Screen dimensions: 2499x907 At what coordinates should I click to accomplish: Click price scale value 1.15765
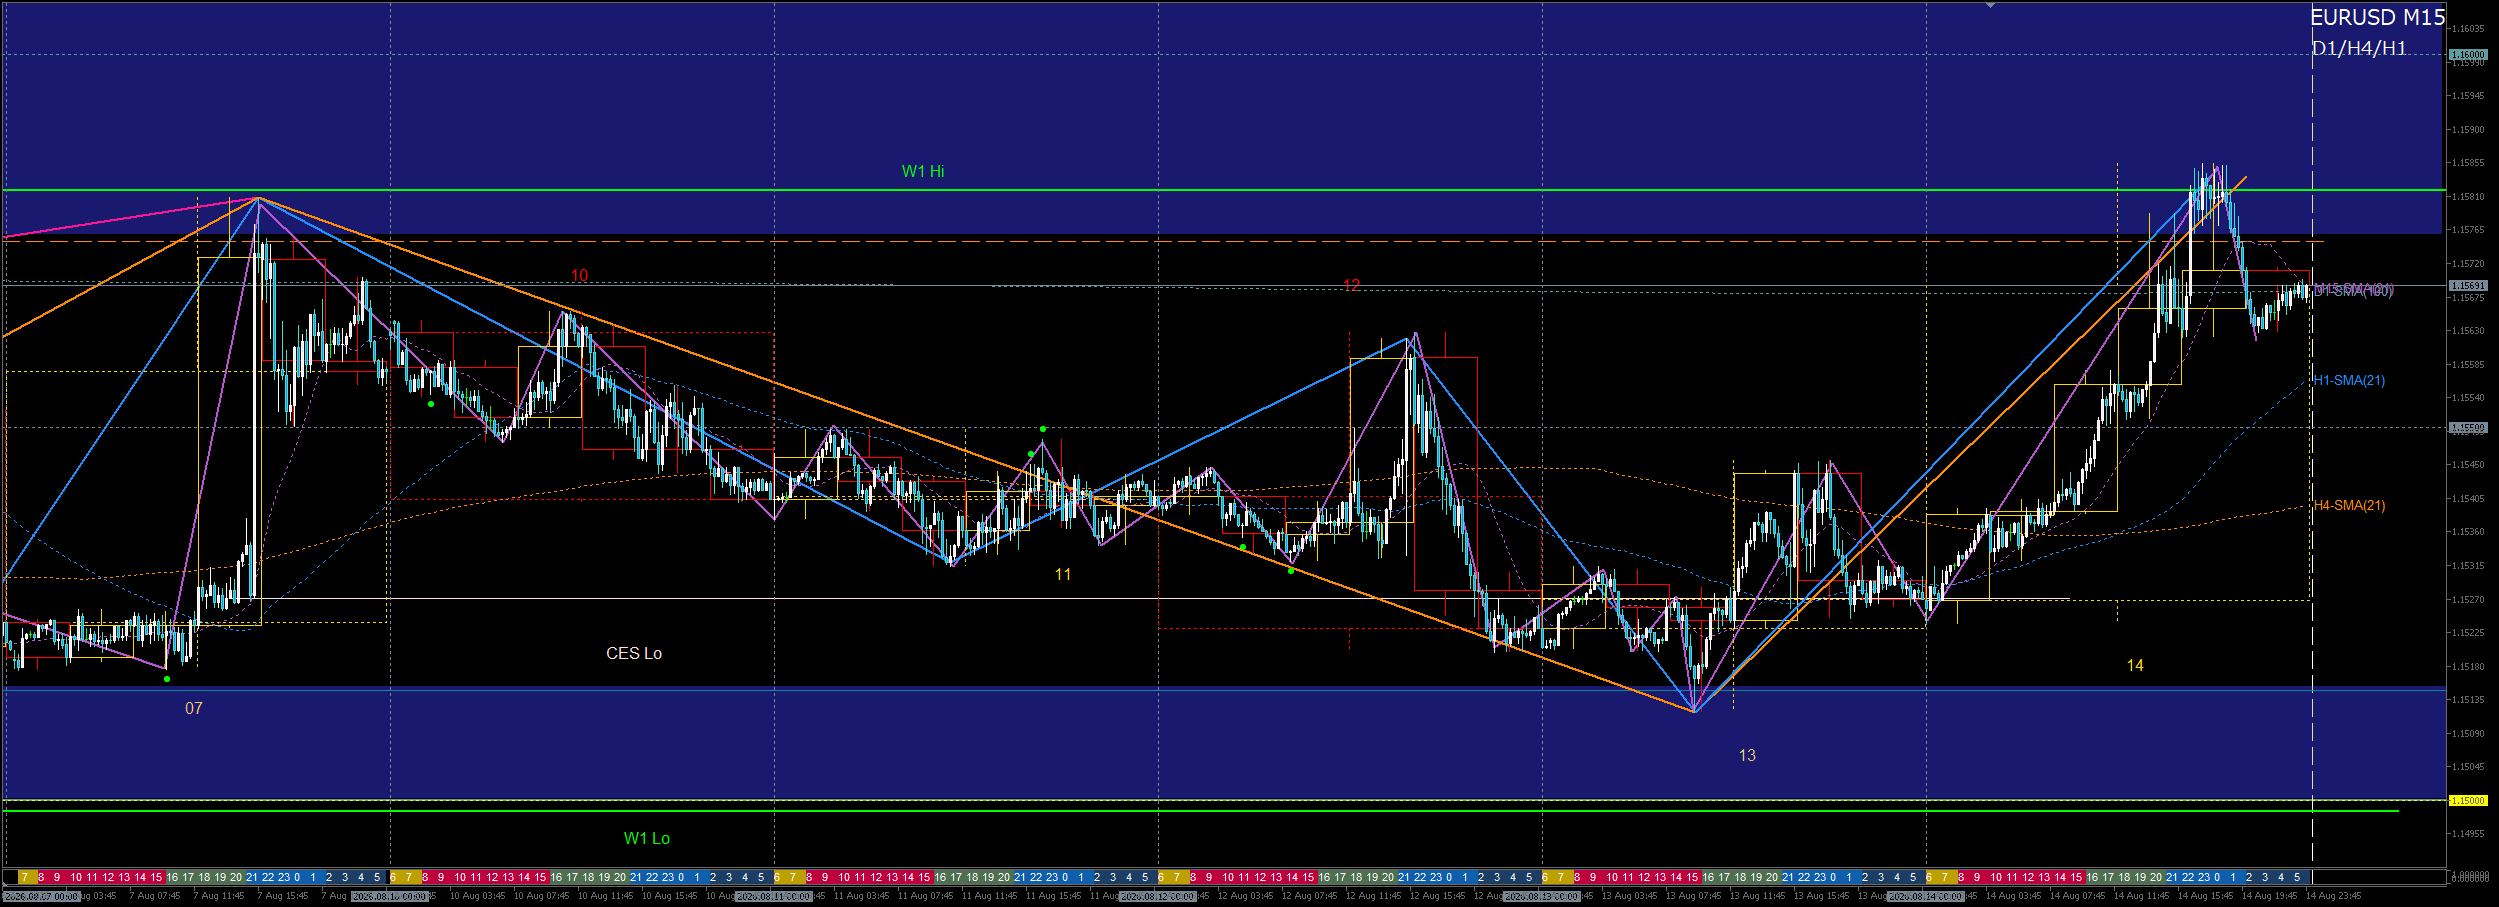(x=2468, y=230)
